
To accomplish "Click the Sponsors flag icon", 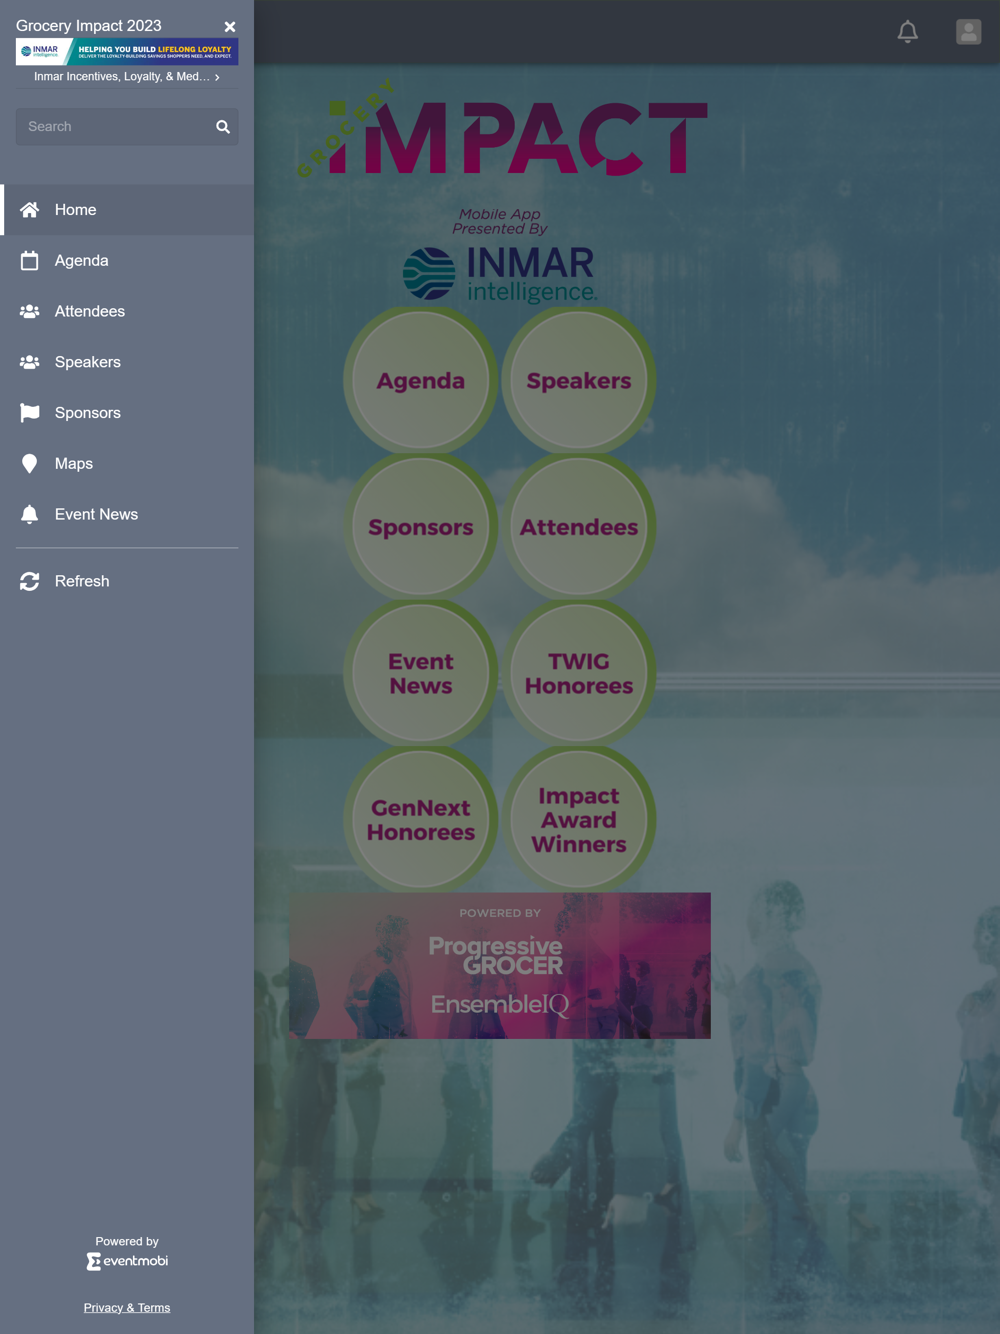I will [x=30, y=413].
